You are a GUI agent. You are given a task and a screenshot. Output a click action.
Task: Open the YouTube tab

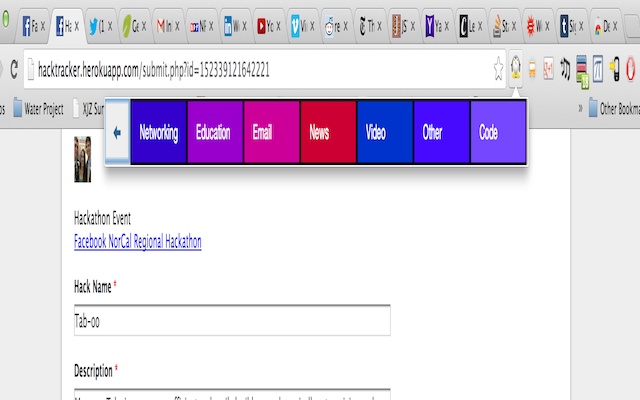269,27
